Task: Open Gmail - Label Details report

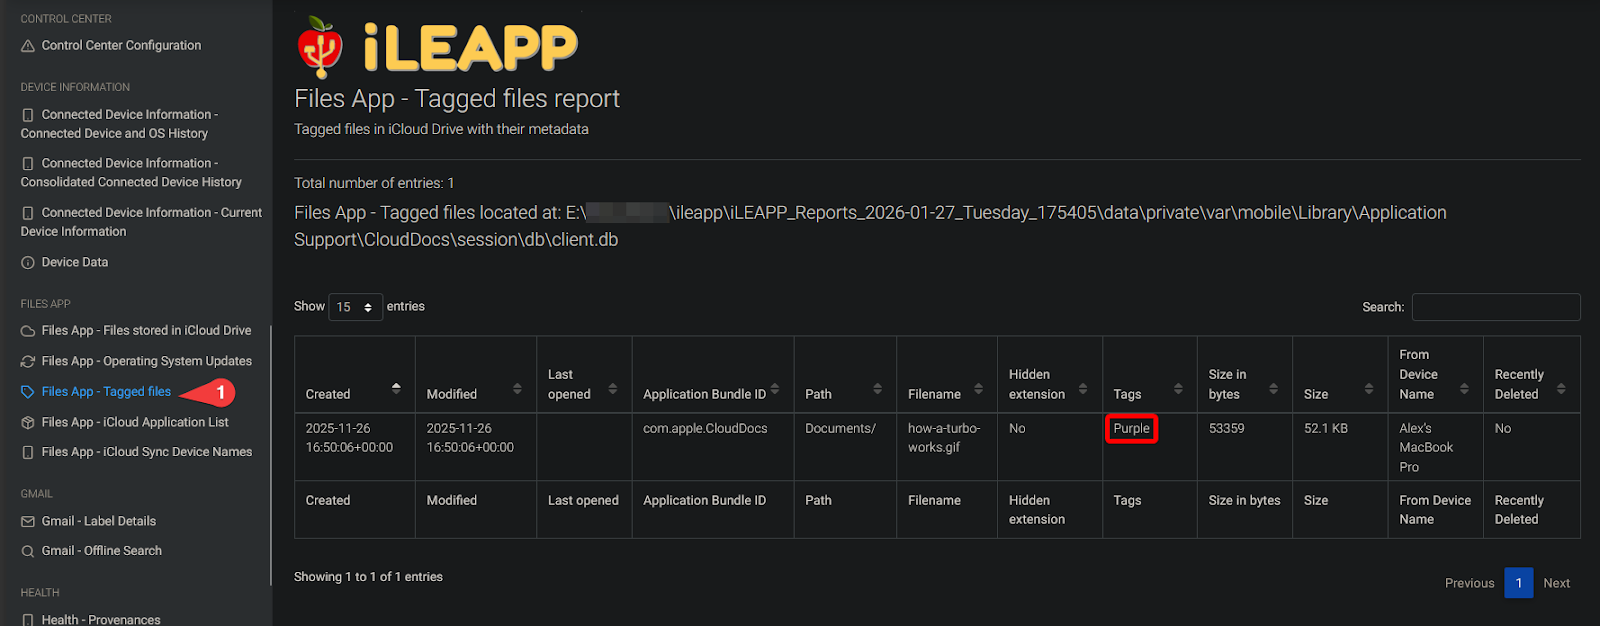Action: [99, 522]
